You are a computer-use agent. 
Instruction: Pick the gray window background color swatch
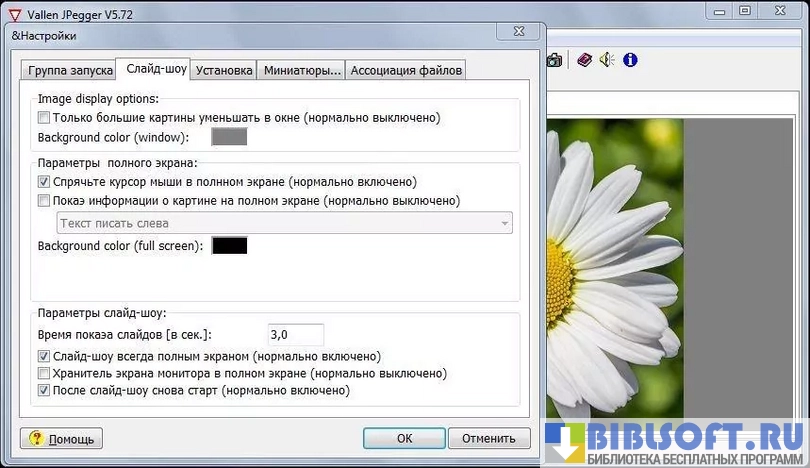[x=229, y=137]
